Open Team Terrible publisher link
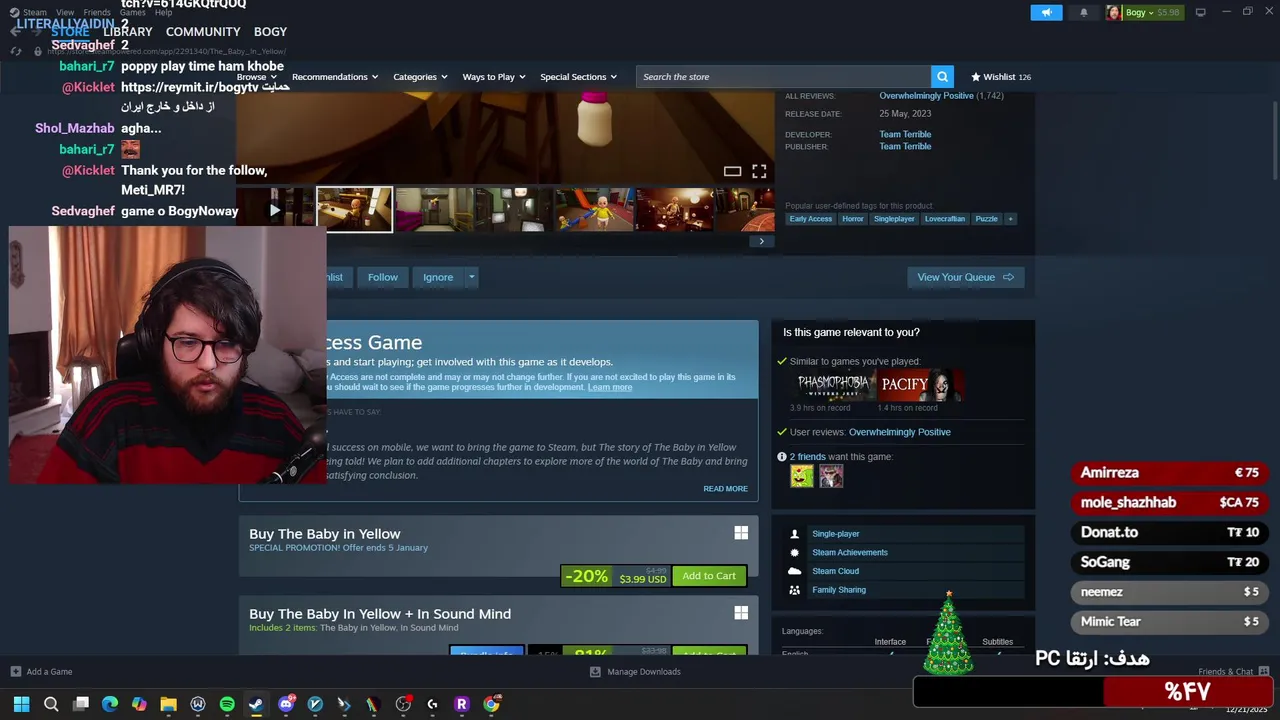 coord(905,146)
